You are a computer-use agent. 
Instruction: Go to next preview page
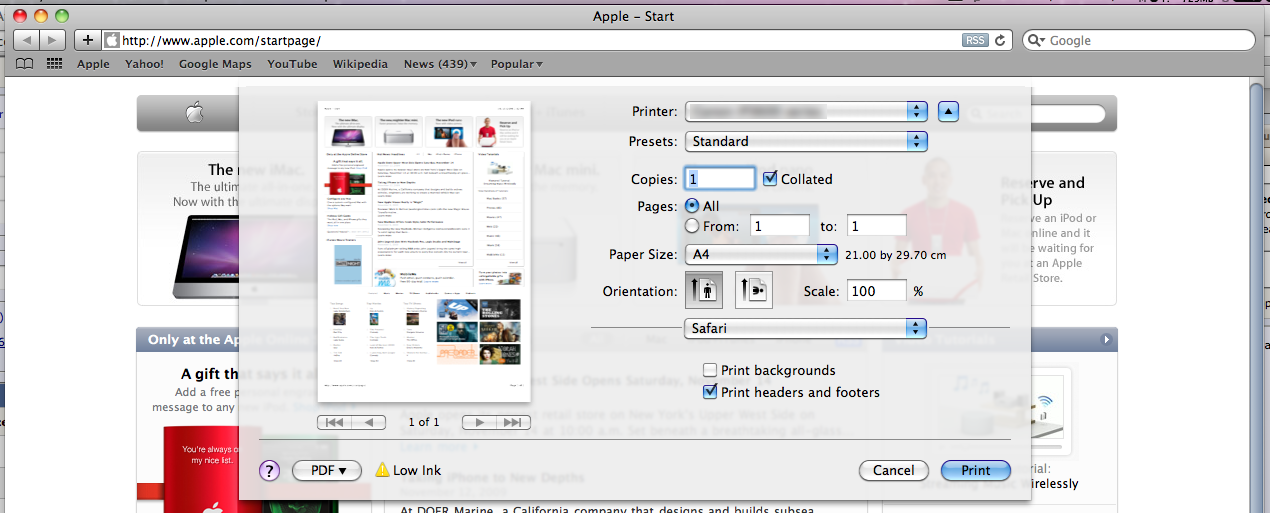tap(479, 422)
